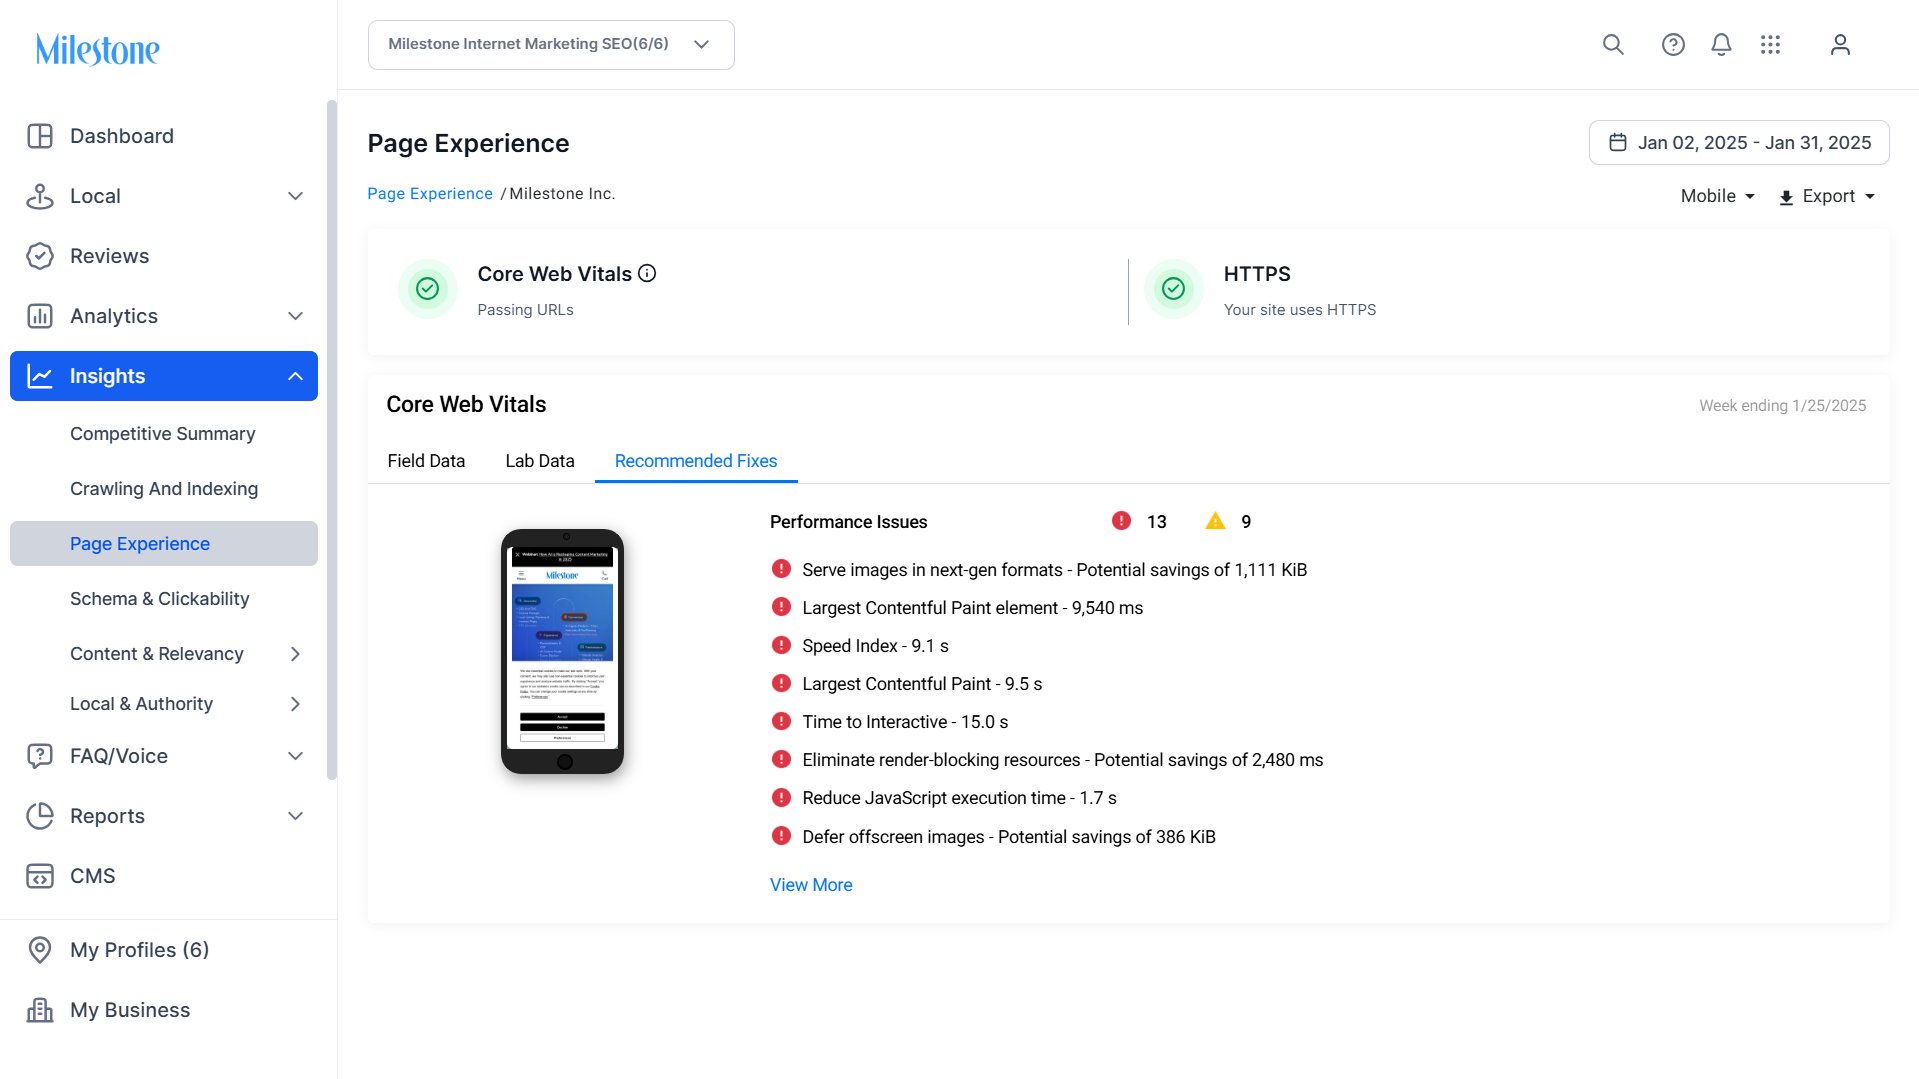Click the Export download icon
The image size is (1919, 1079).
[x=1786, y=197]
